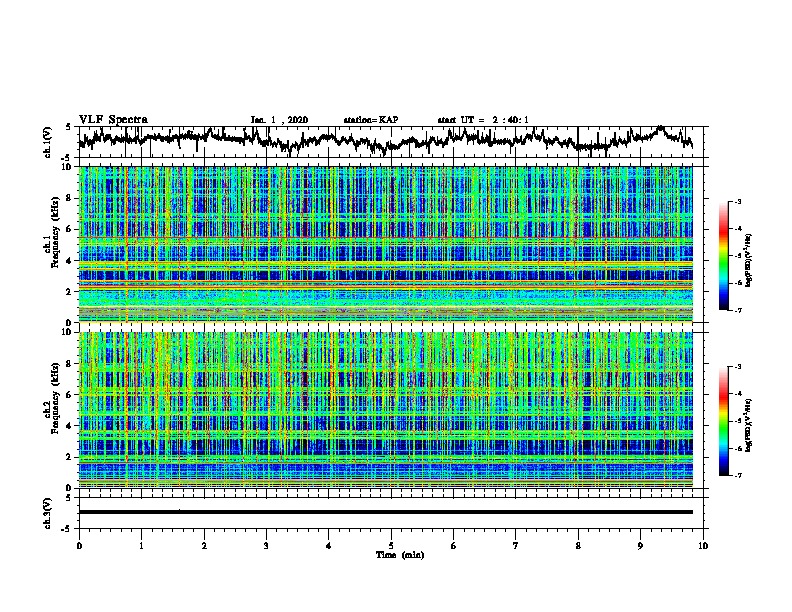Click the "5" tick on ch.3(V) axis

tap(68, 498)
